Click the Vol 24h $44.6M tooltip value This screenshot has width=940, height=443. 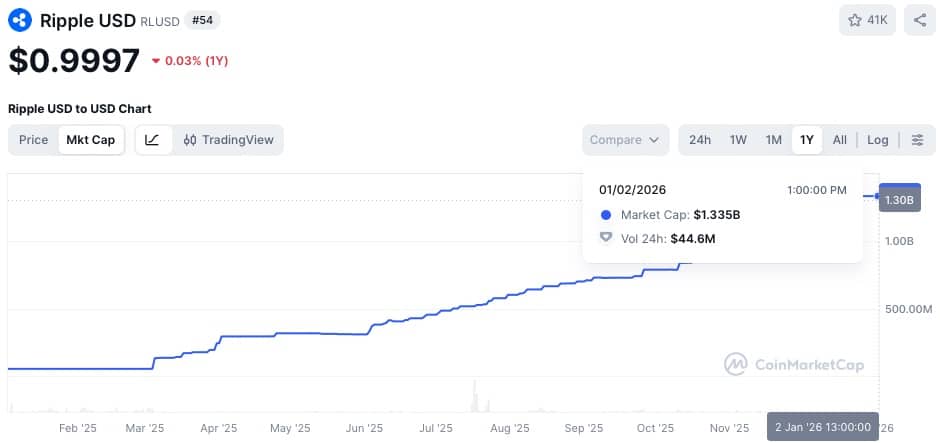[x=692, y=239]
